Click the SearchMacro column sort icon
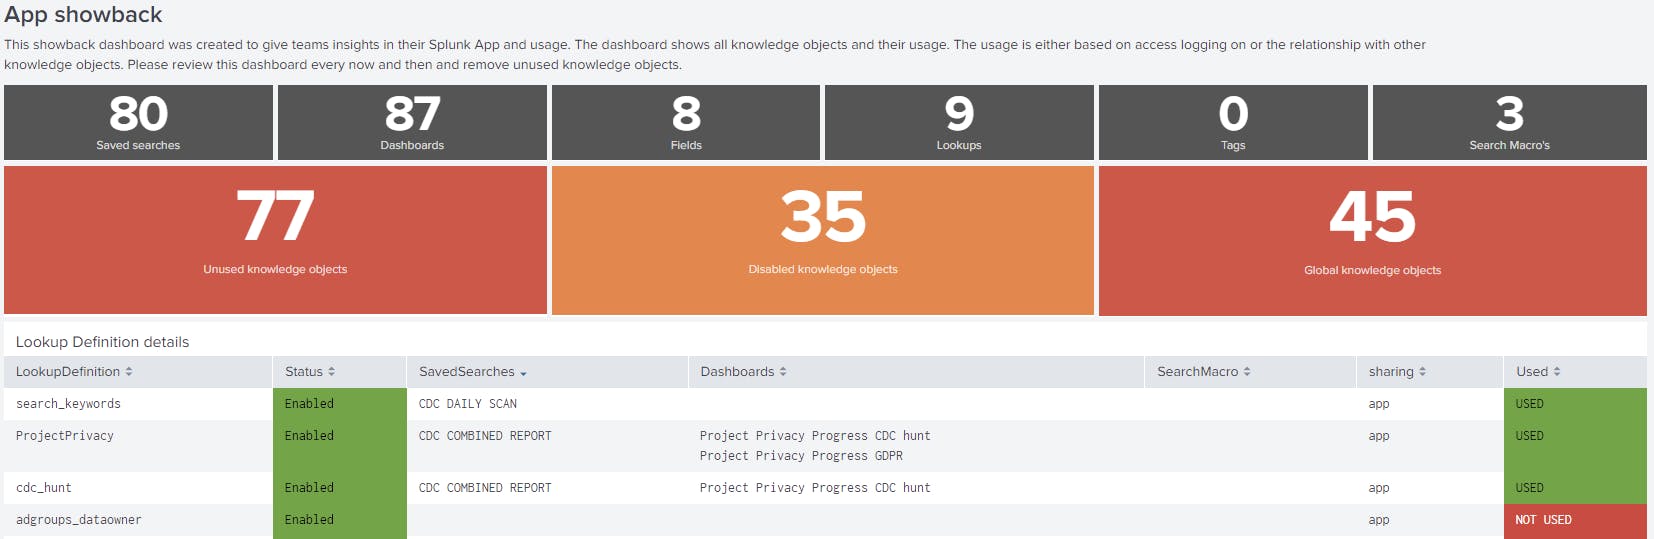Viewport: 1654px width, 539px height. 1247,372
